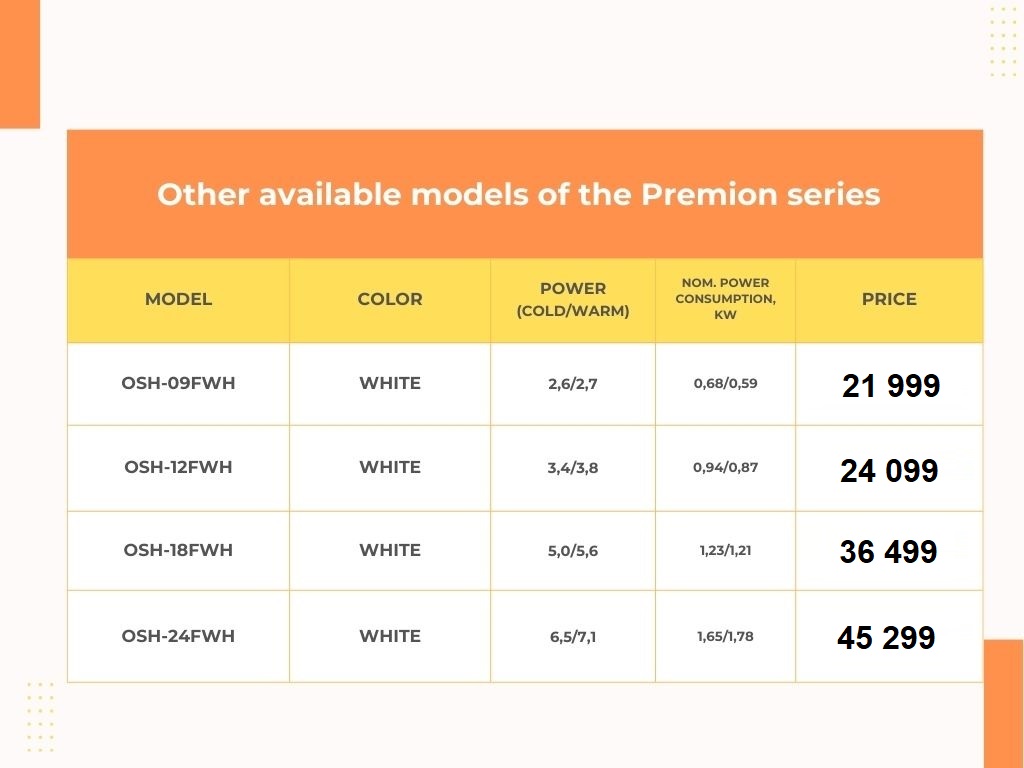Click the consumption value 1,65/1,78
The image size is (1024, 768).
[x=725, y=636]
